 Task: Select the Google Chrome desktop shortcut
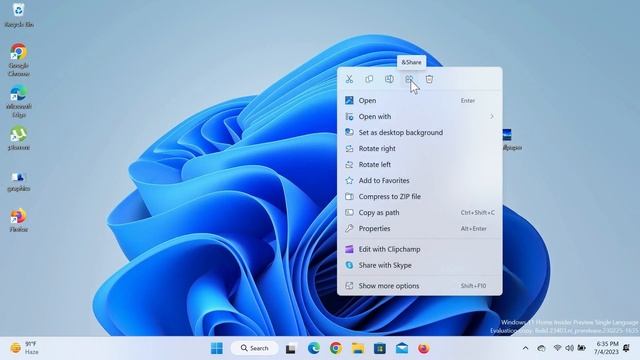click(19, 60)
